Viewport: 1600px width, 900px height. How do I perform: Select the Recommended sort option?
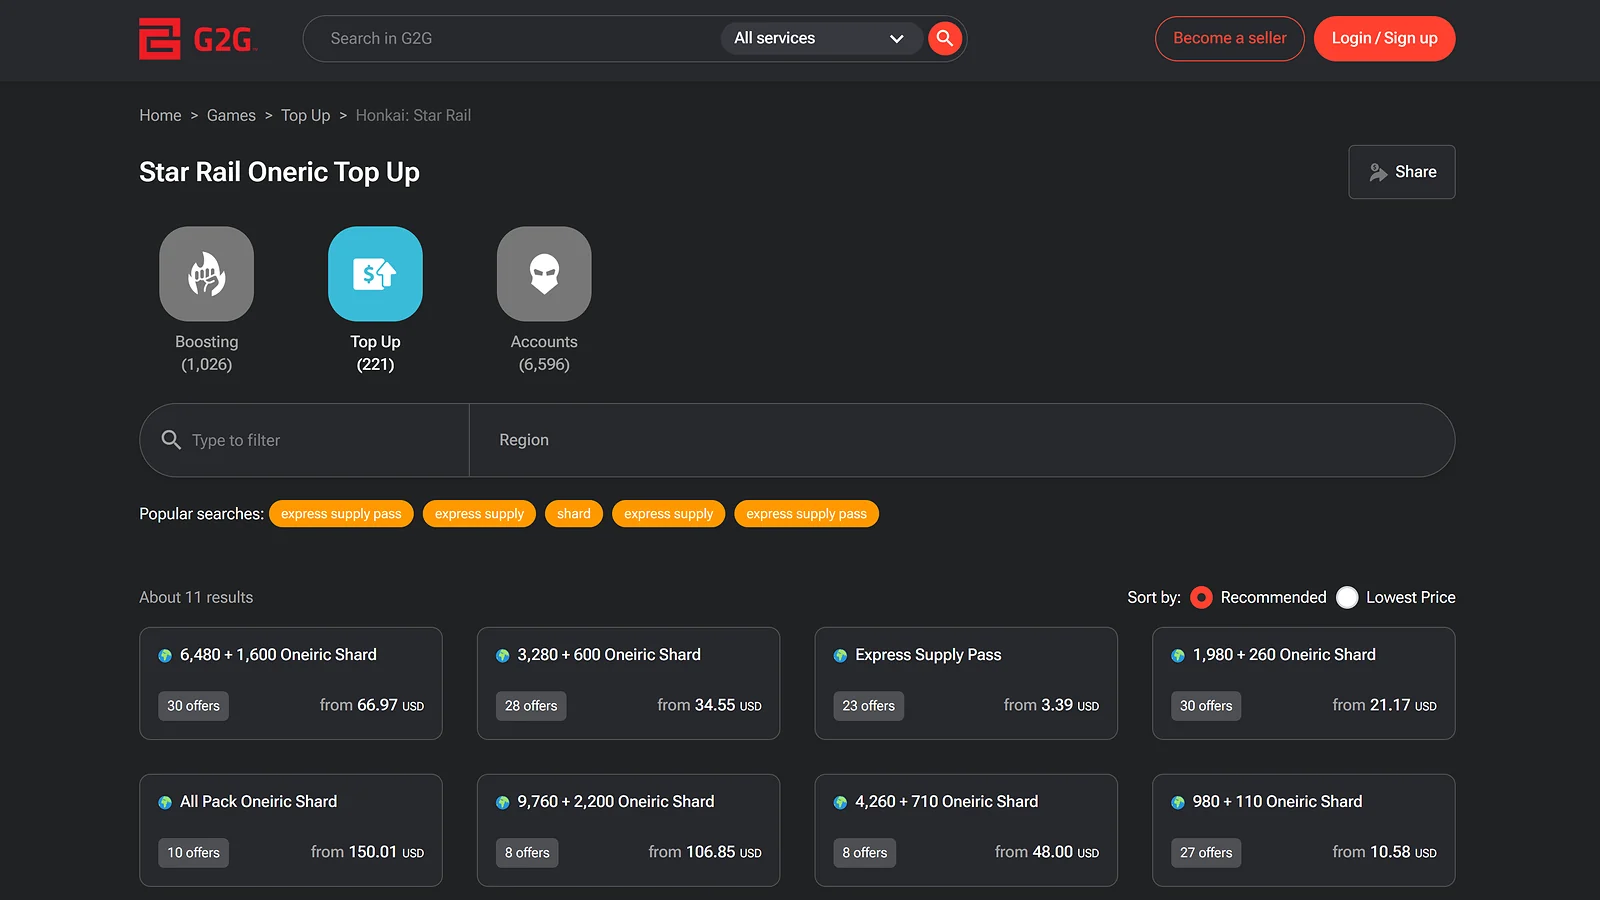click(x=1202, y=597)
